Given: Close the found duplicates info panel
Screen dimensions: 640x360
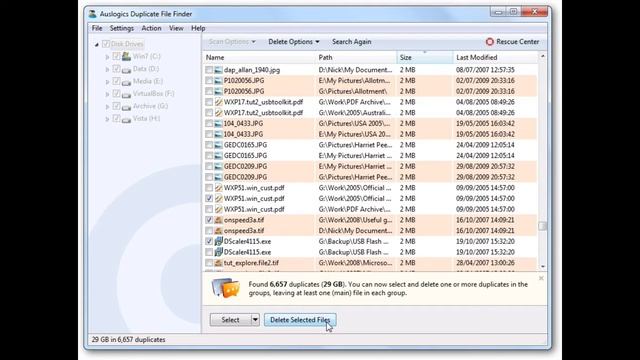Looking at the screenshot, I should click(x=541, y=278).
